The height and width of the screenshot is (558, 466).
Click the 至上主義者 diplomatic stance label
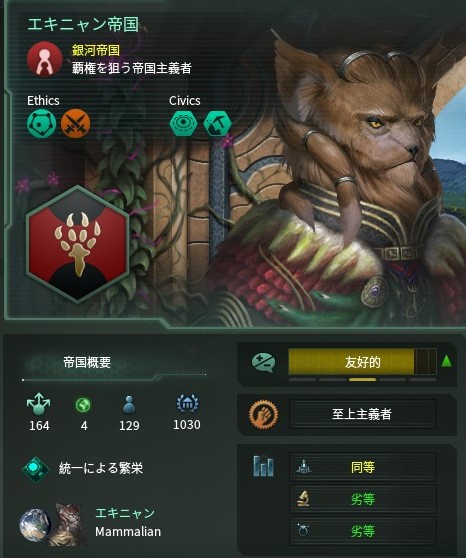click(x=362, y=414)
